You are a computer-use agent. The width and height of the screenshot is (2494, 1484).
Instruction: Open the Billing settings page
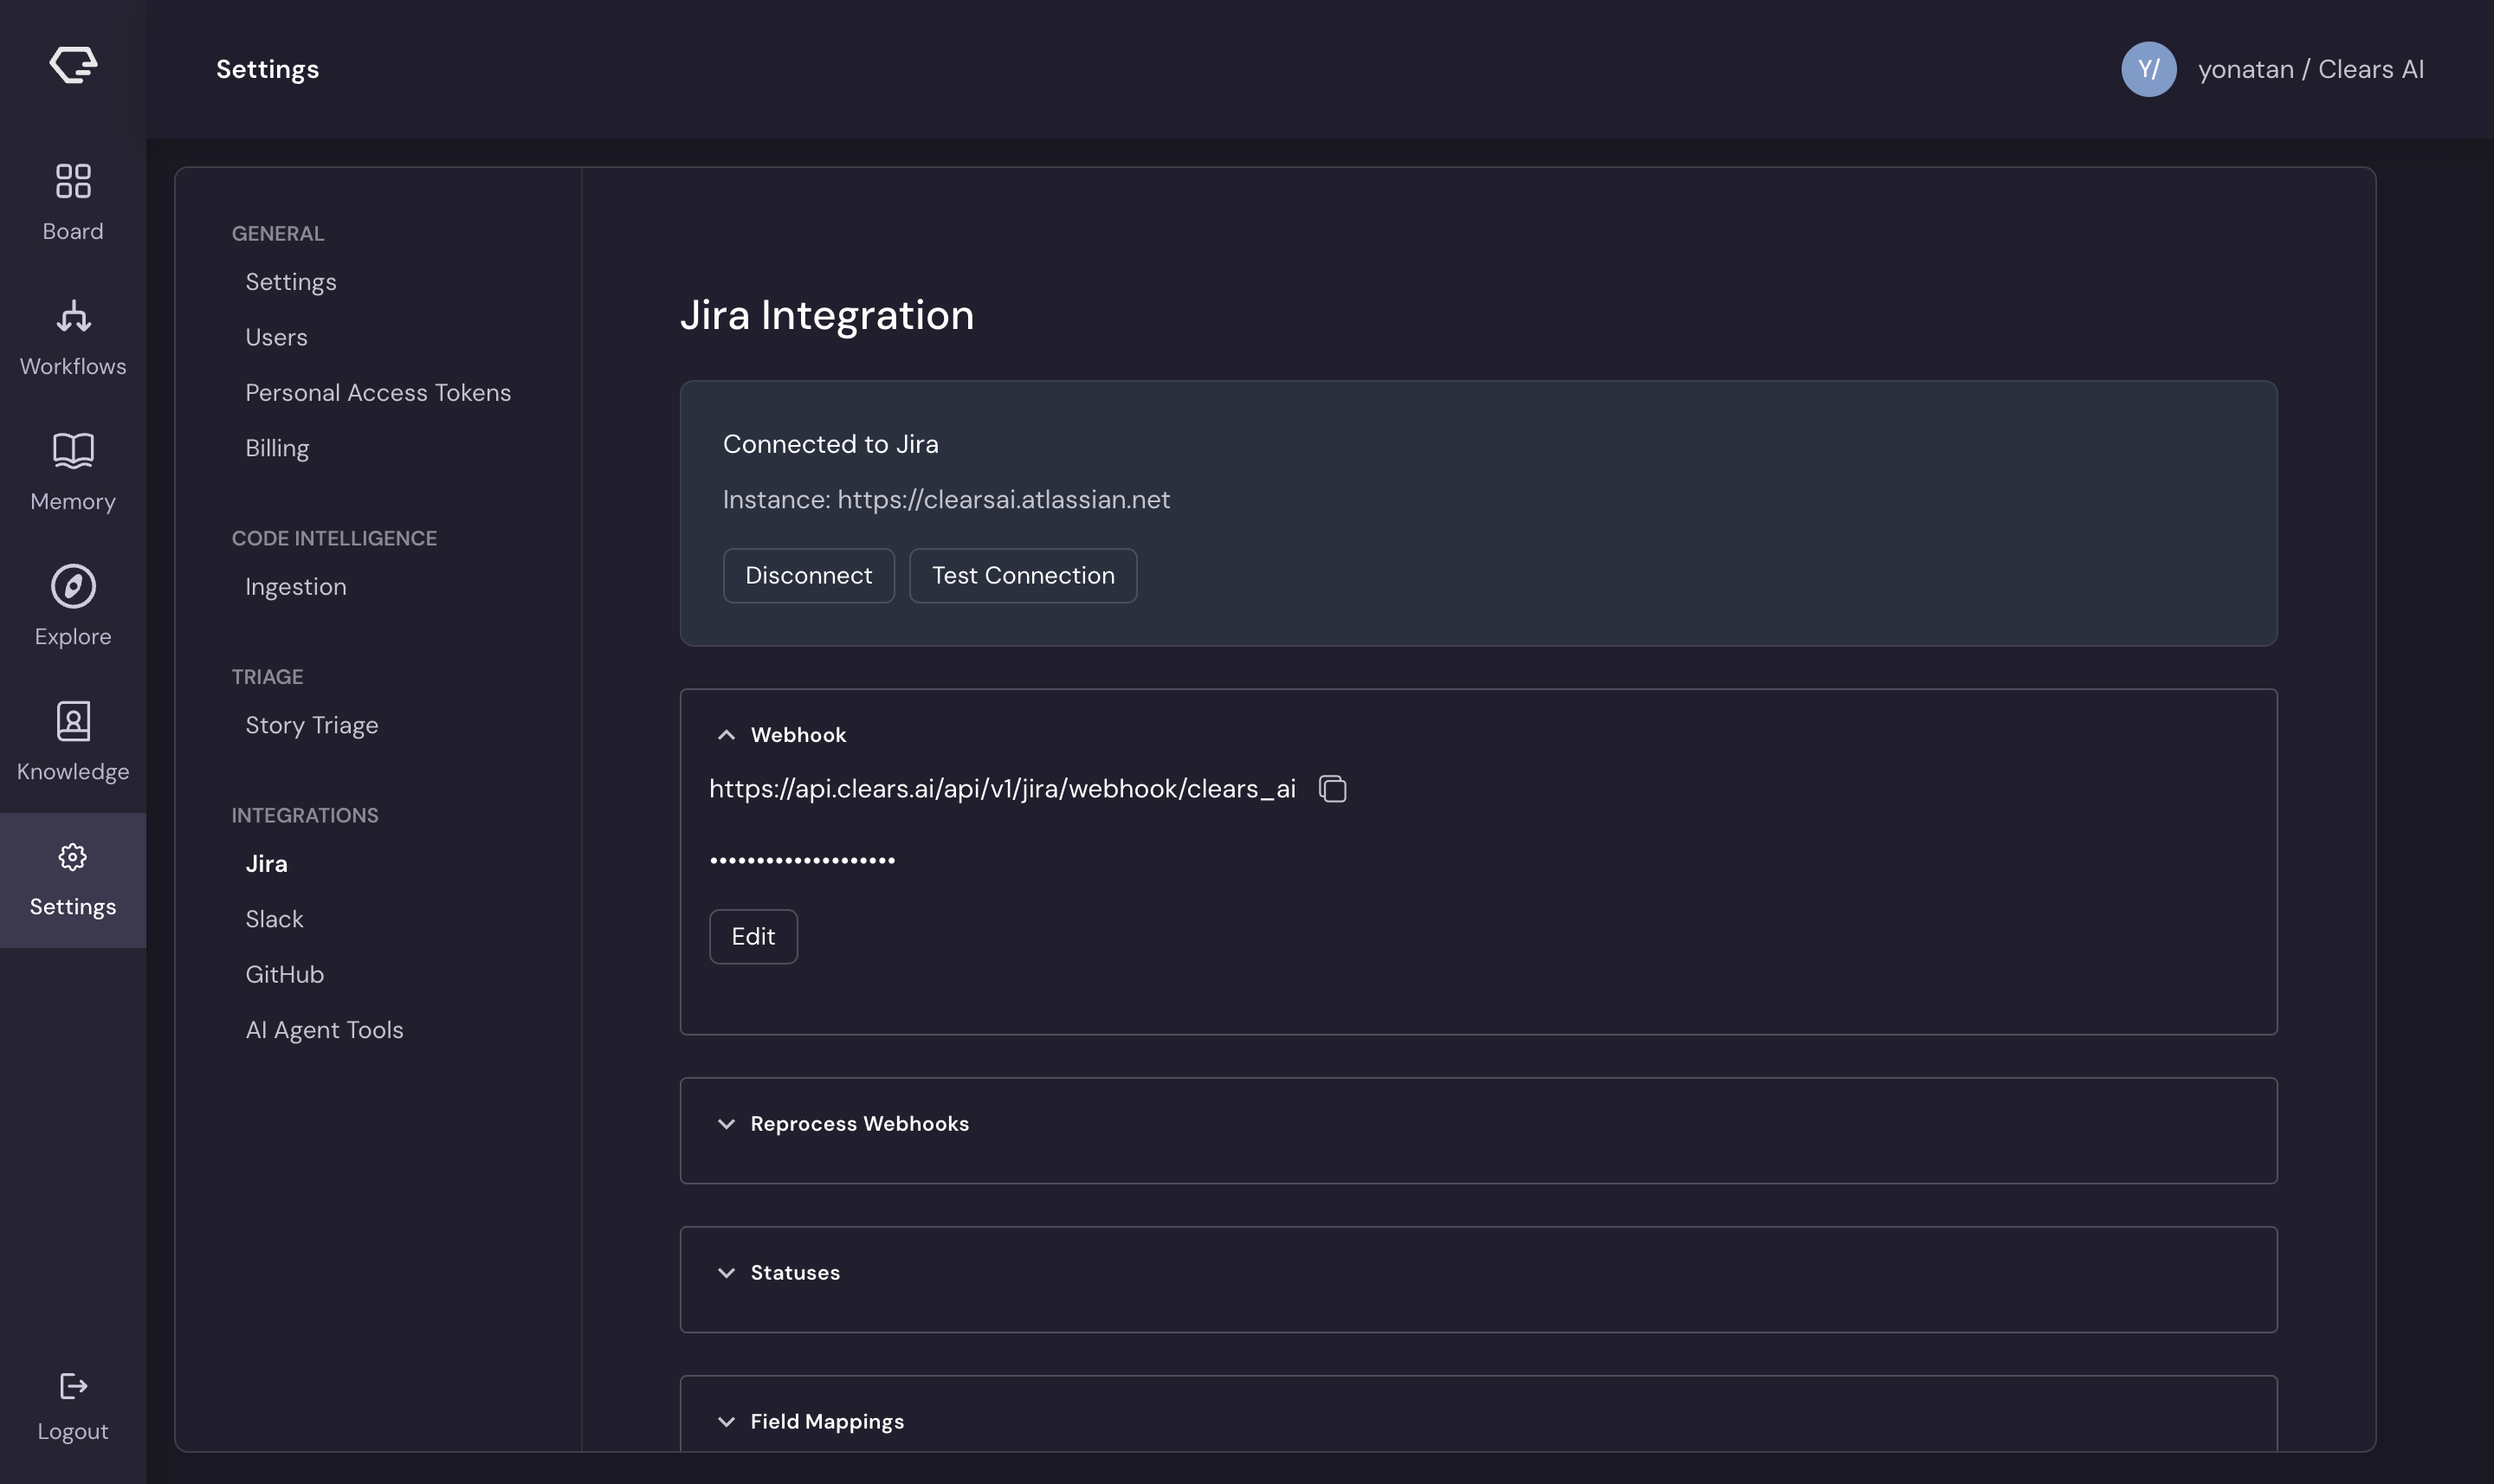click(x=277, y=448)
